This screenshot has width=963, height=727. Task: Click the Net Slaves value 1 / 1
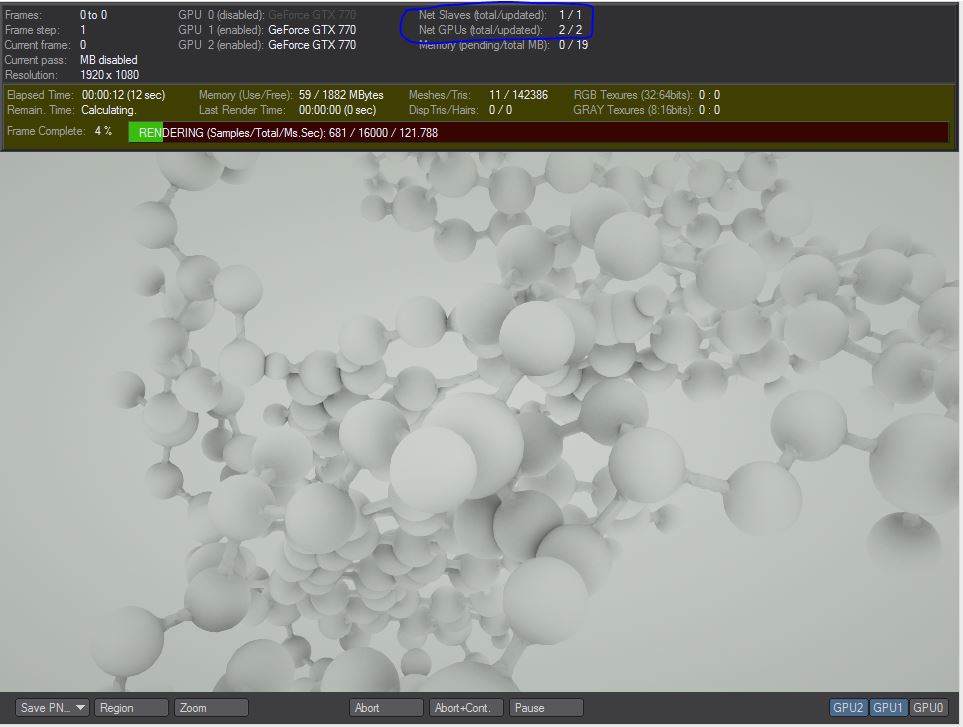pos(570,15)
